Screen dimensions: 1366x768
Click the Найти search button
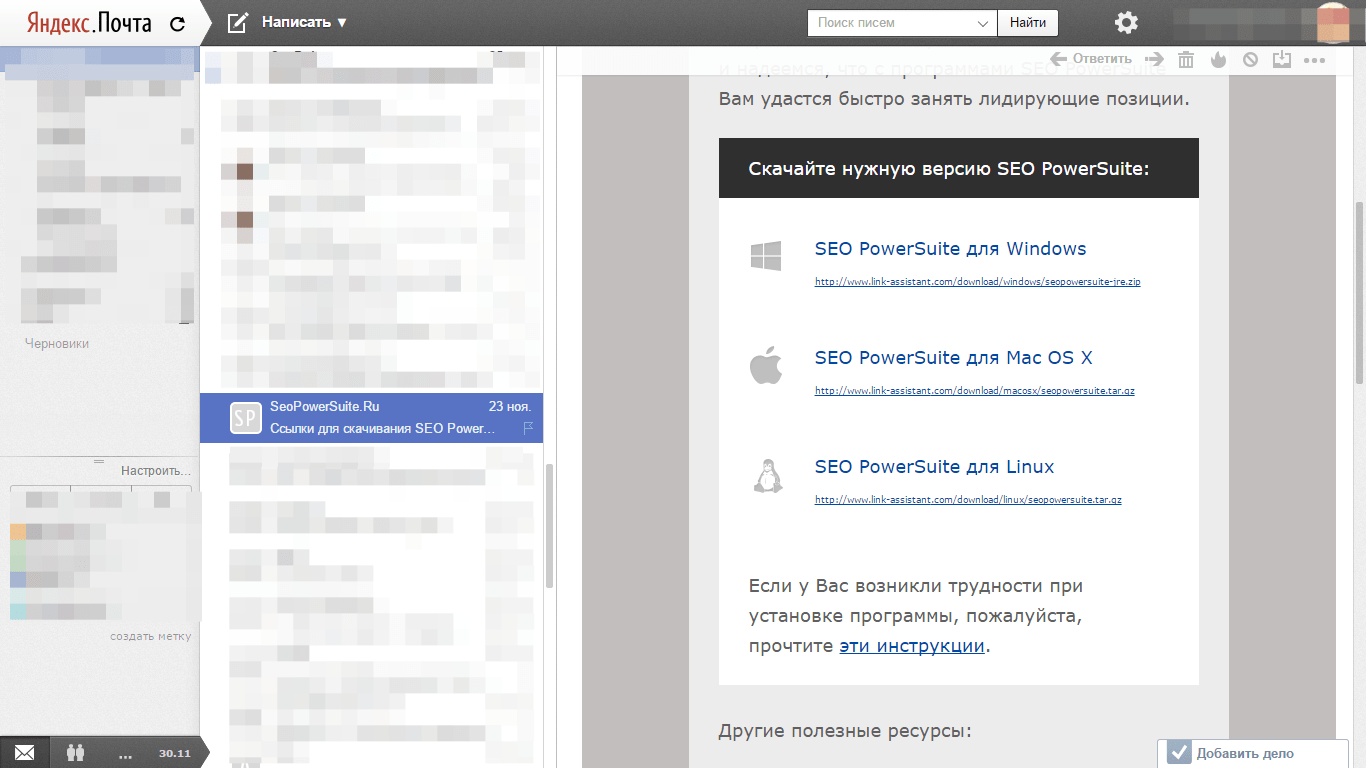point(1028,22)
